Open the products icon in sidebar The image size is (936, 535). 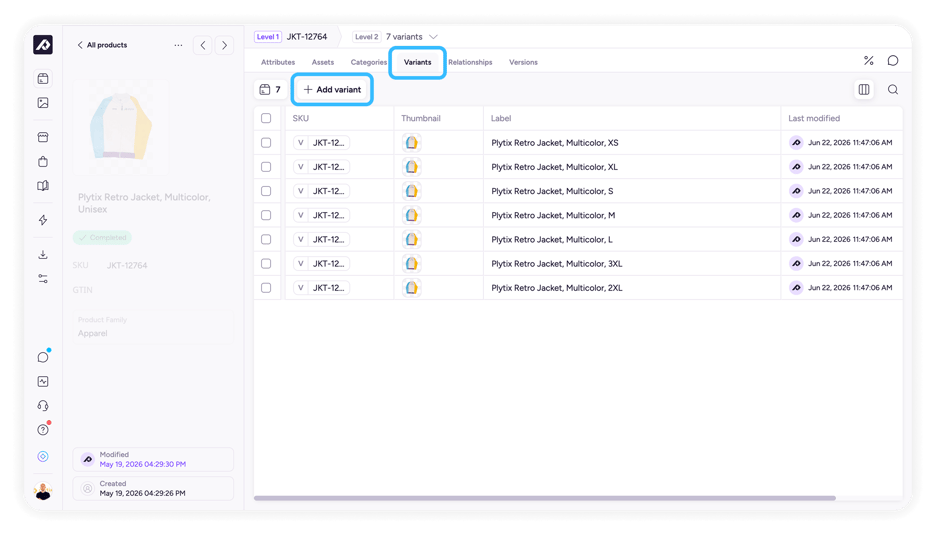(x=43, y=78)
